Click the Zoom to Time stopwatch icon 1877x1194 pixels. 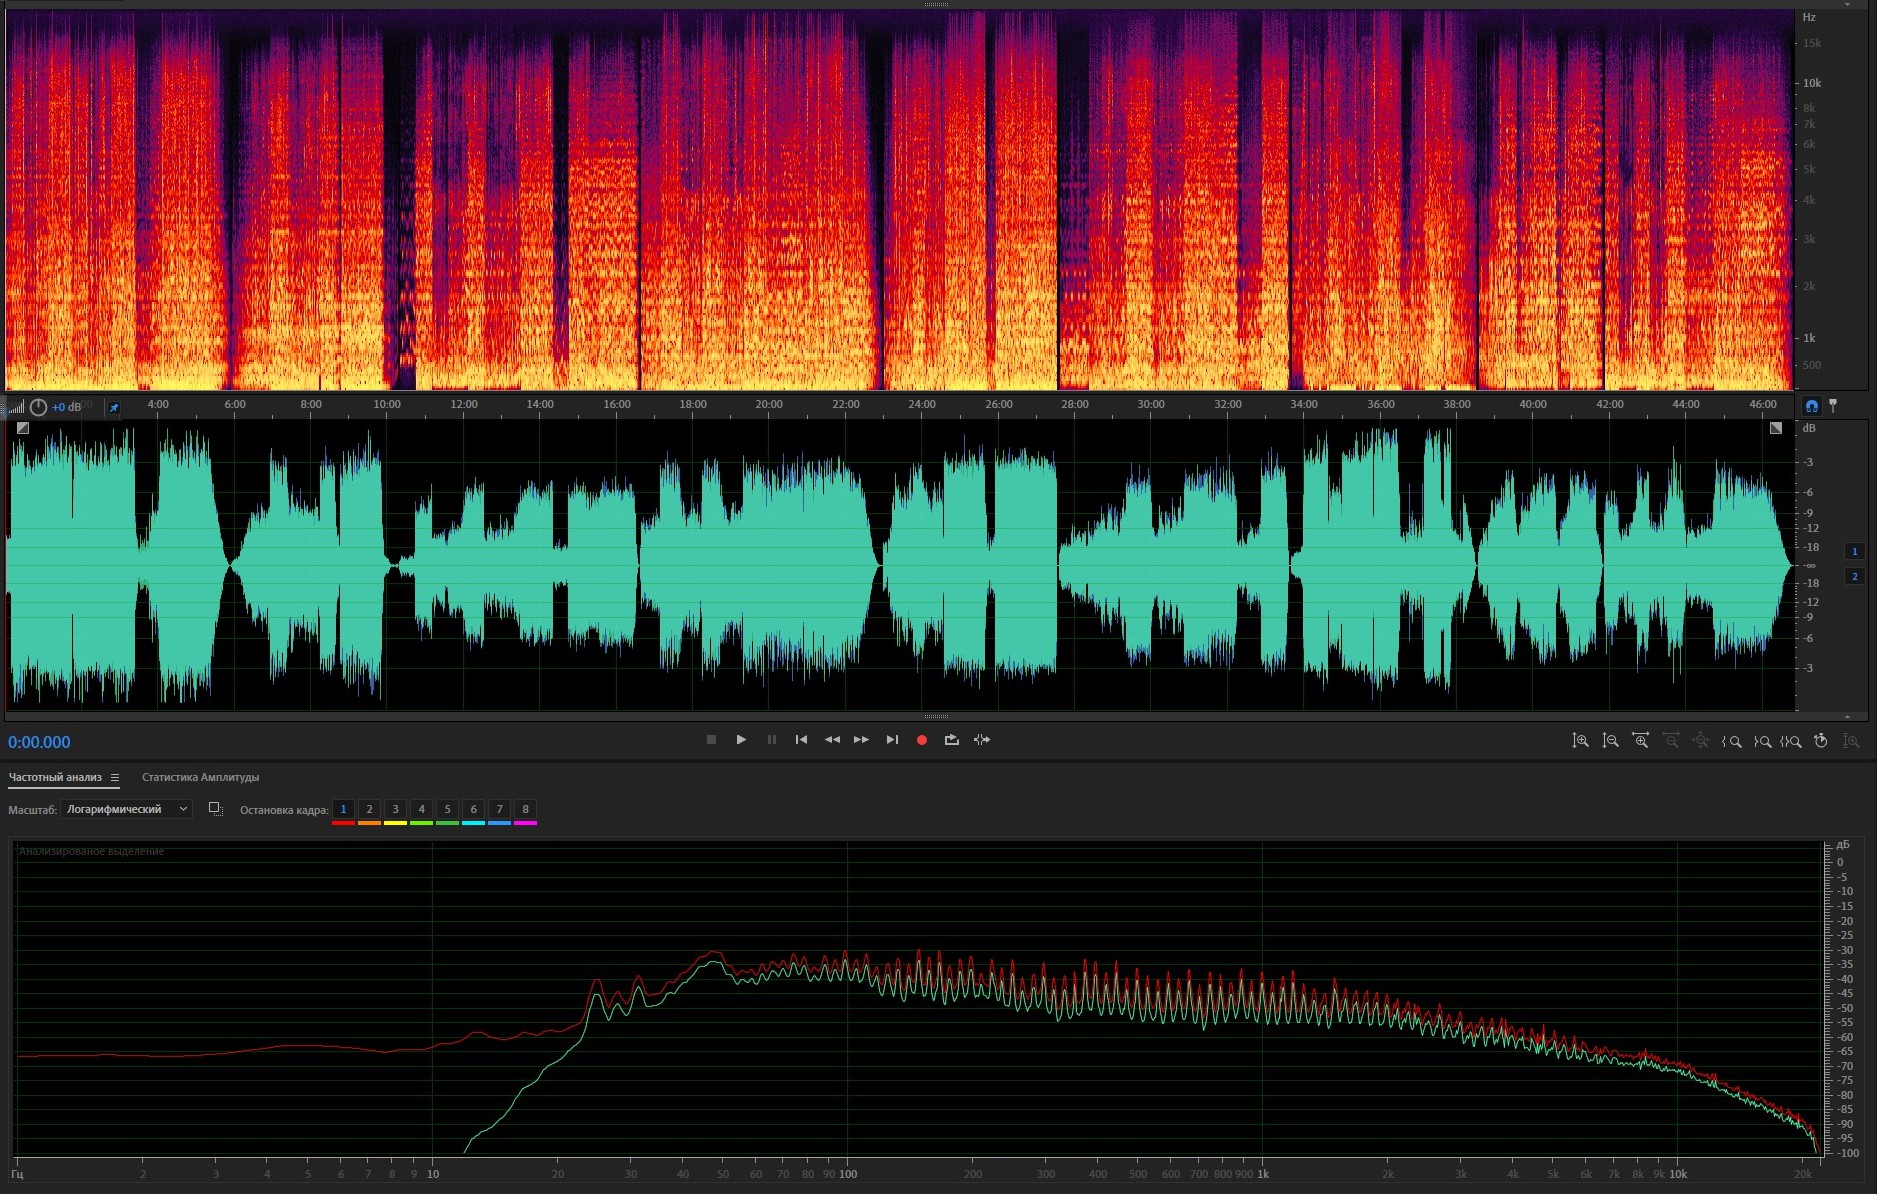(x=1821, y=741)
